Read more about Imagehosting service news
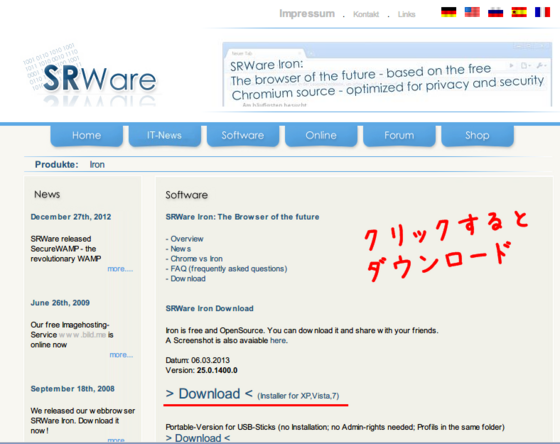Viewport: 560px width, 444px height. click(x=121, y=355)
